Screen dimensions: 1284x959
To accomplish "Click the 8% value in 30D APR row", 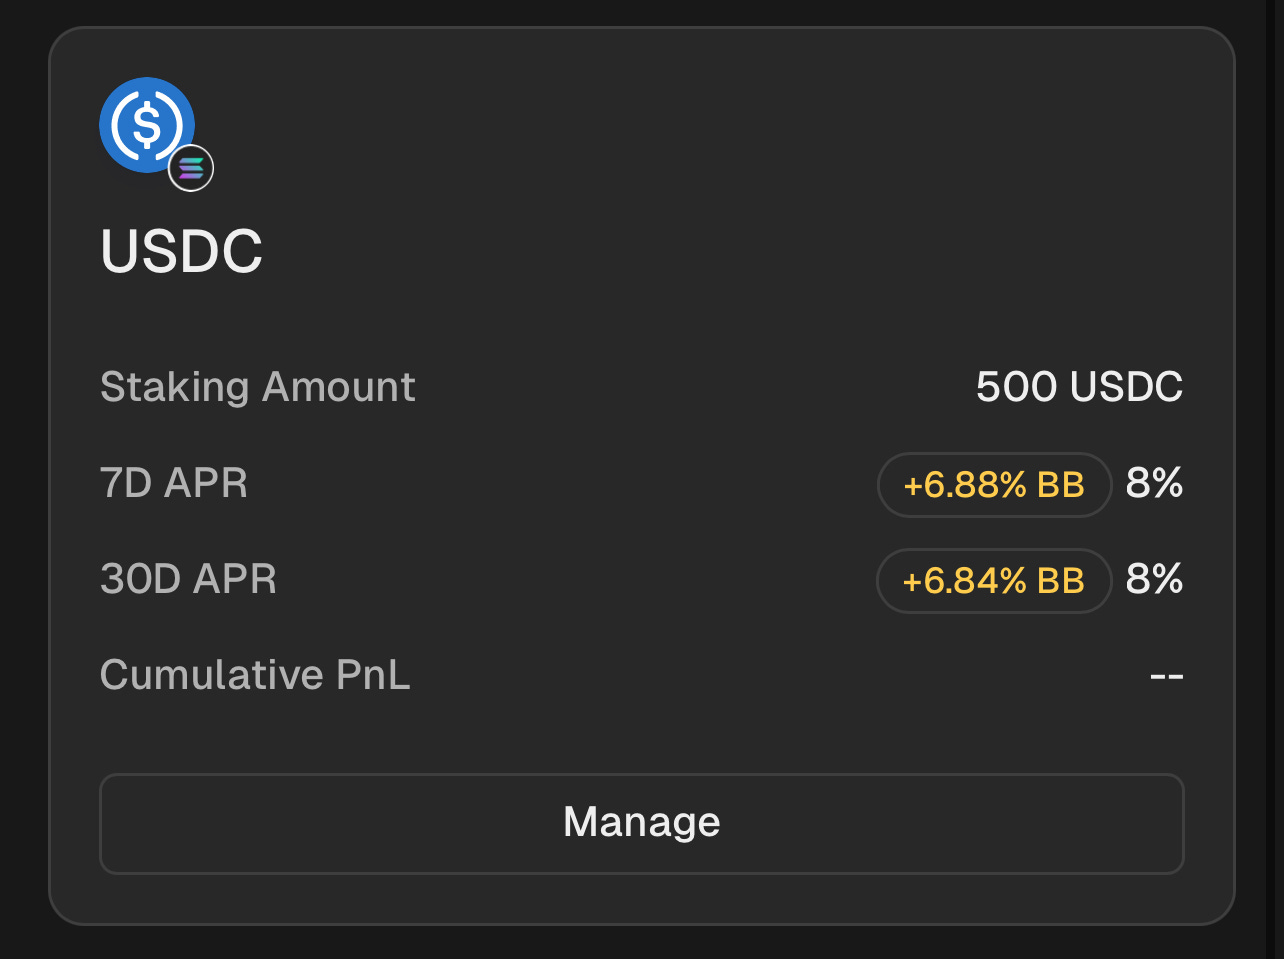I will click(x=1155, y=580).
